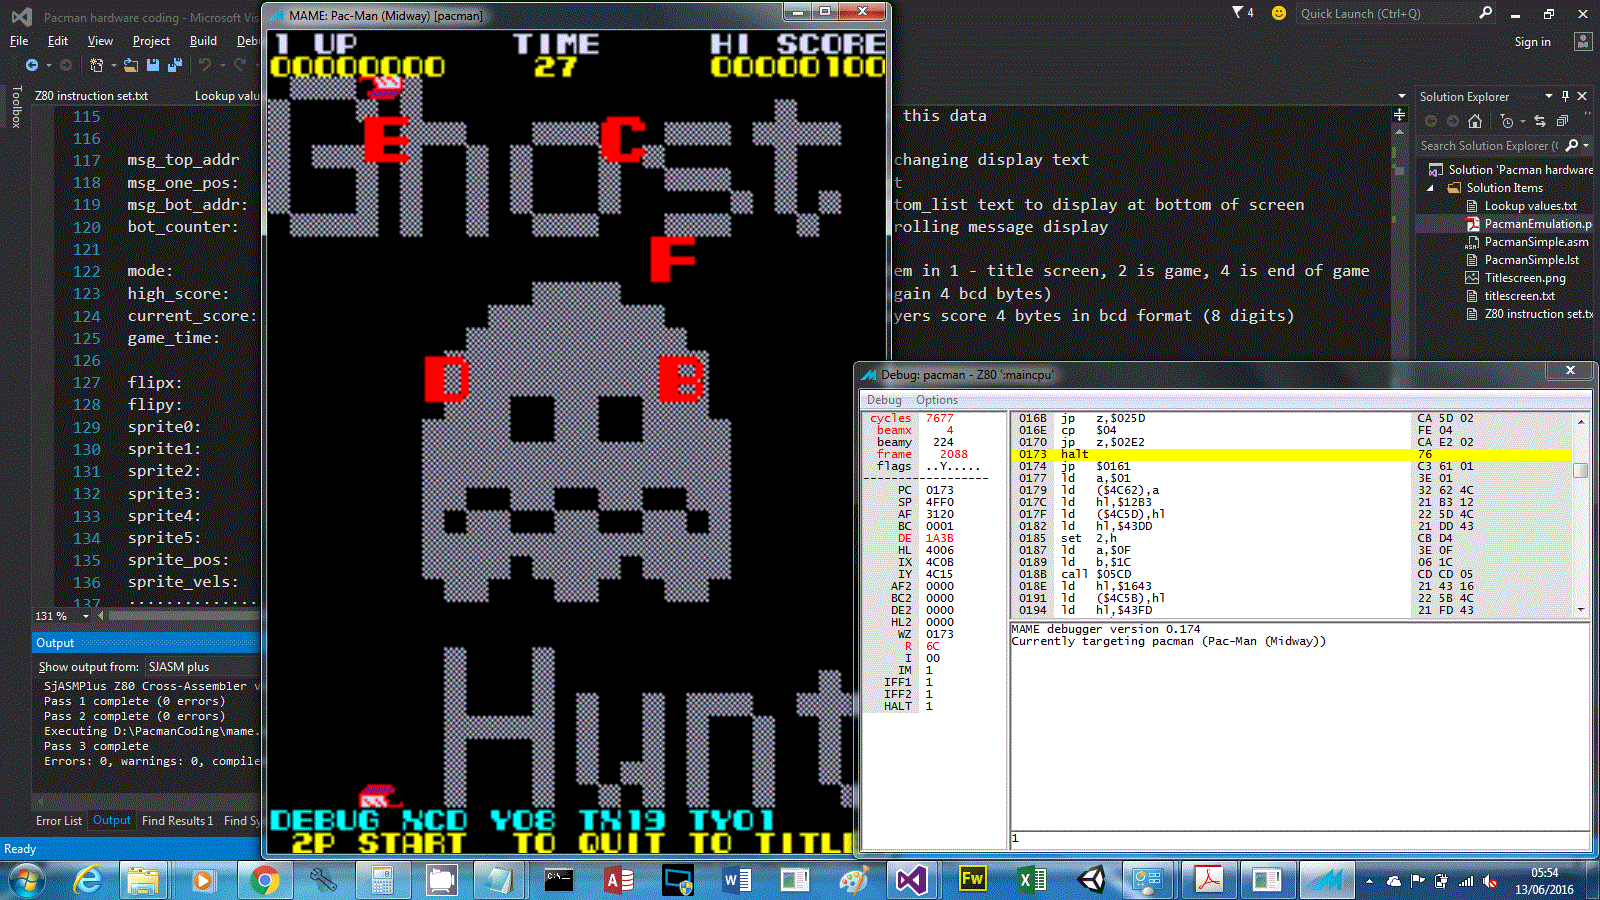1600x900 pixels.
Task: Open the Project menu
Action: pyautogui.click(x=151, y=41)
